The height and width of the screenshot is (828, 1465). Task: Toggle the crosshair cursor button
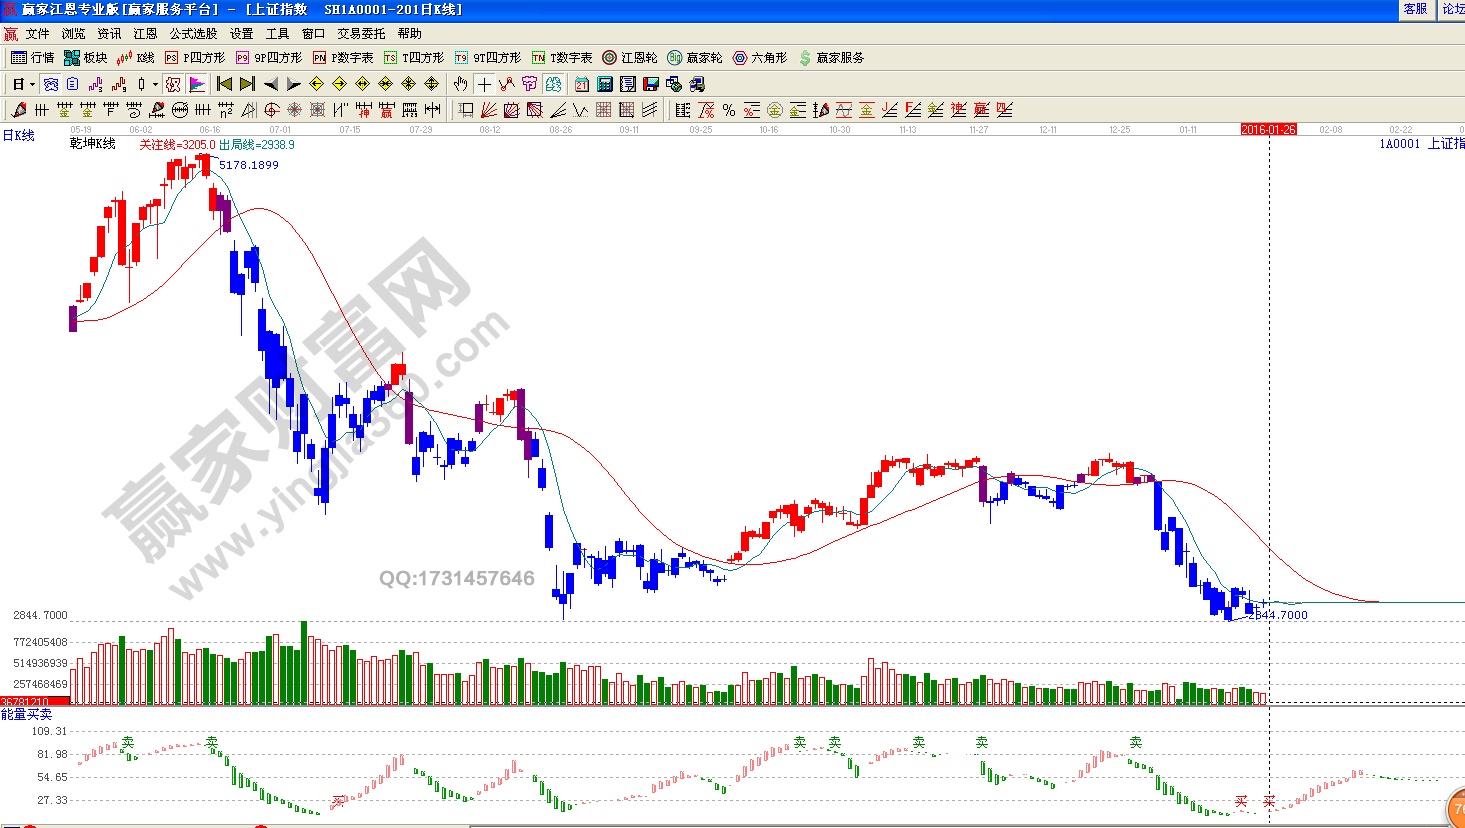484,84
